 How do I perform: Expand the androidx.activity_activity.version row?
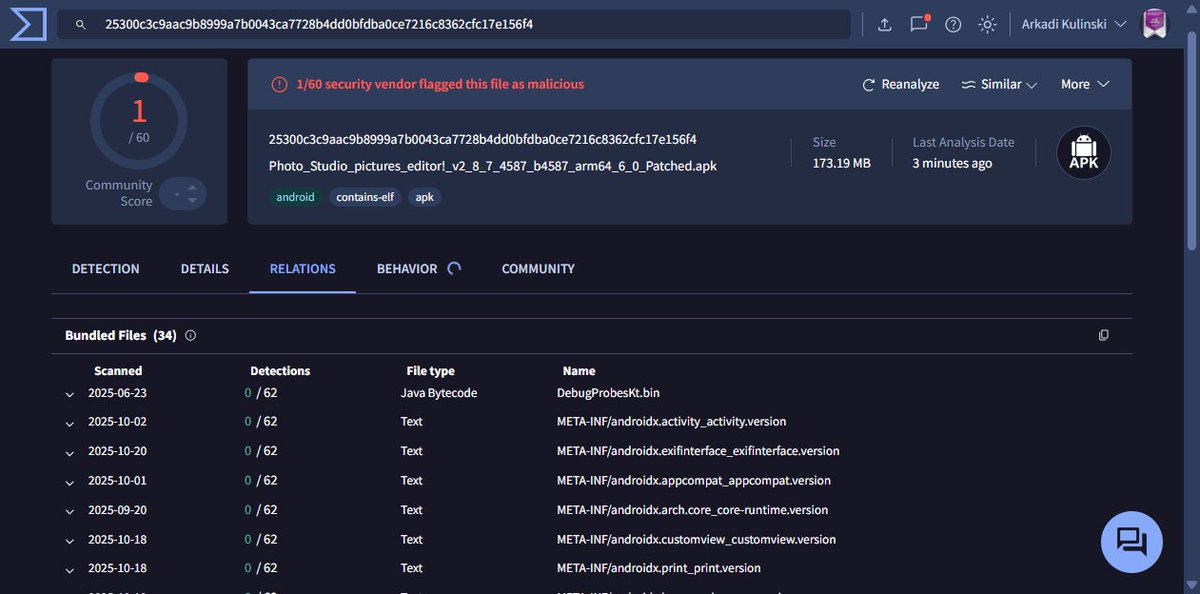(70, 424)
